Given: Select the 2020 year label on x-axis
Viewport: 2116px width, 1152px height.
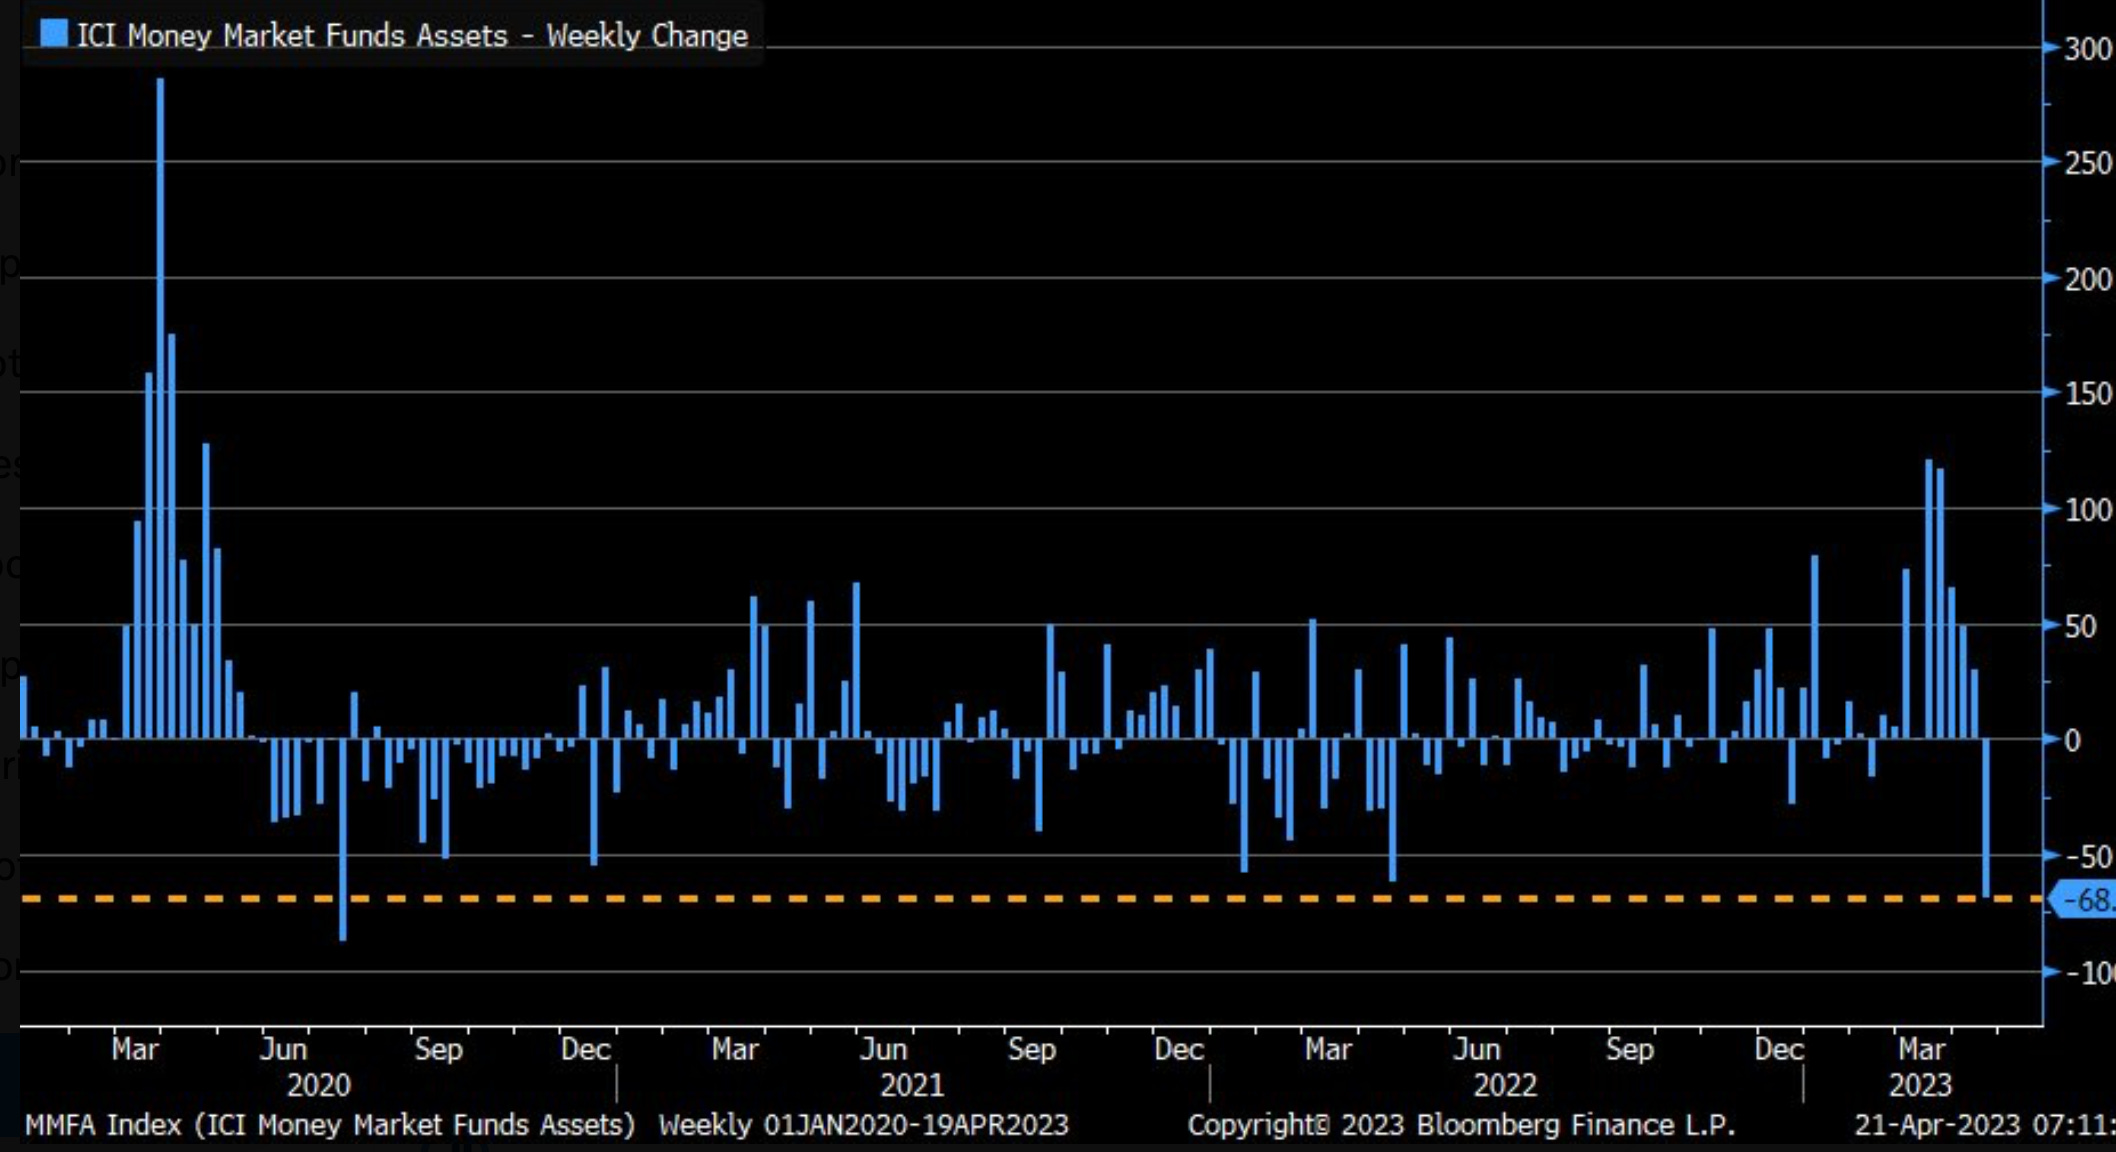Looking at the screenshot, I should point(319,1085).
